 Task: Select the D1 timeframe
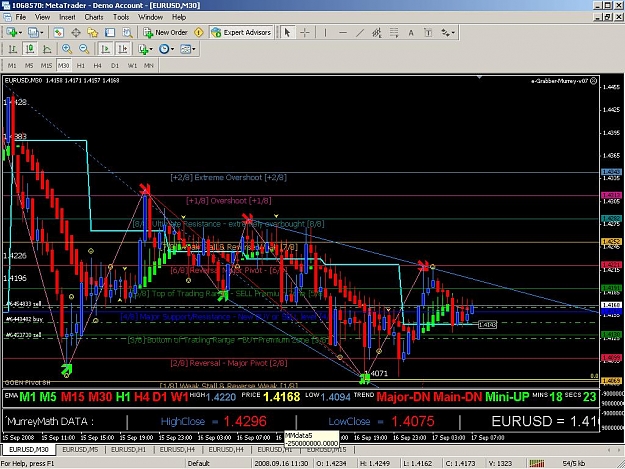tap(115, 65)
